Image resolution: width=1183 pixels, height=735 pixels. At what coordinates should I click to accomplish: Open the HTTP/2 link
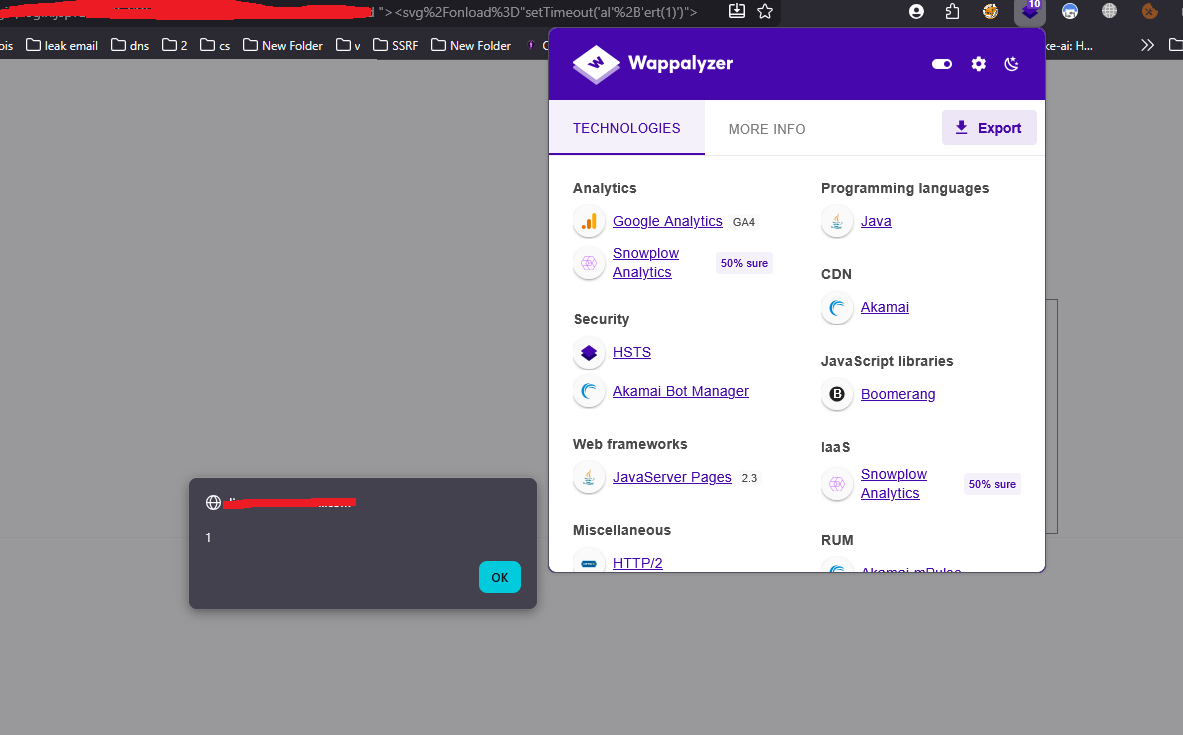[x=638, y=563]
